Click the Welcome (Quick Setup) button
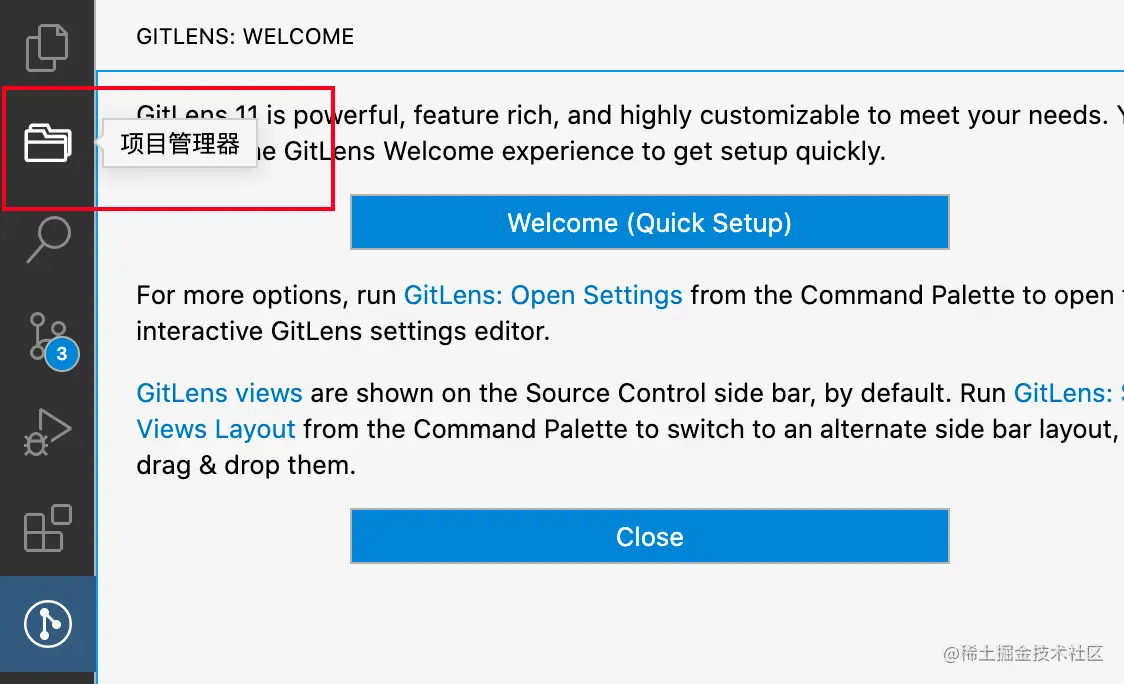Image resolution: width=1124 pixels, height=684 pixels. click(x=649, y=222)
